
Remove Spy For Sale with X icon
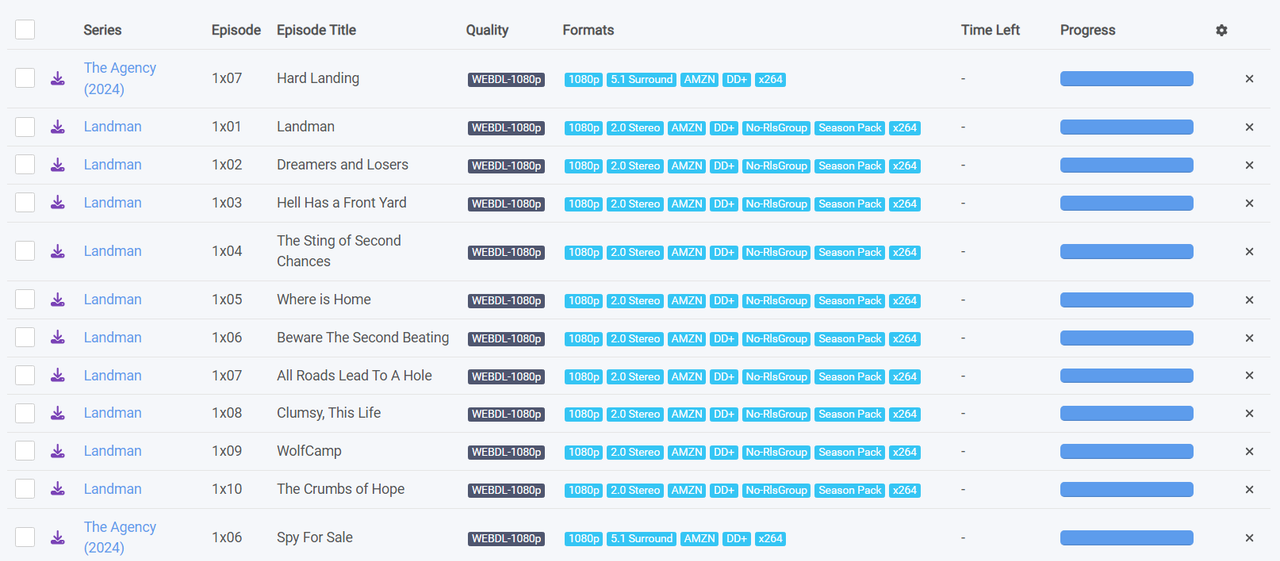pyautogui.click(x=1249, y=538)
